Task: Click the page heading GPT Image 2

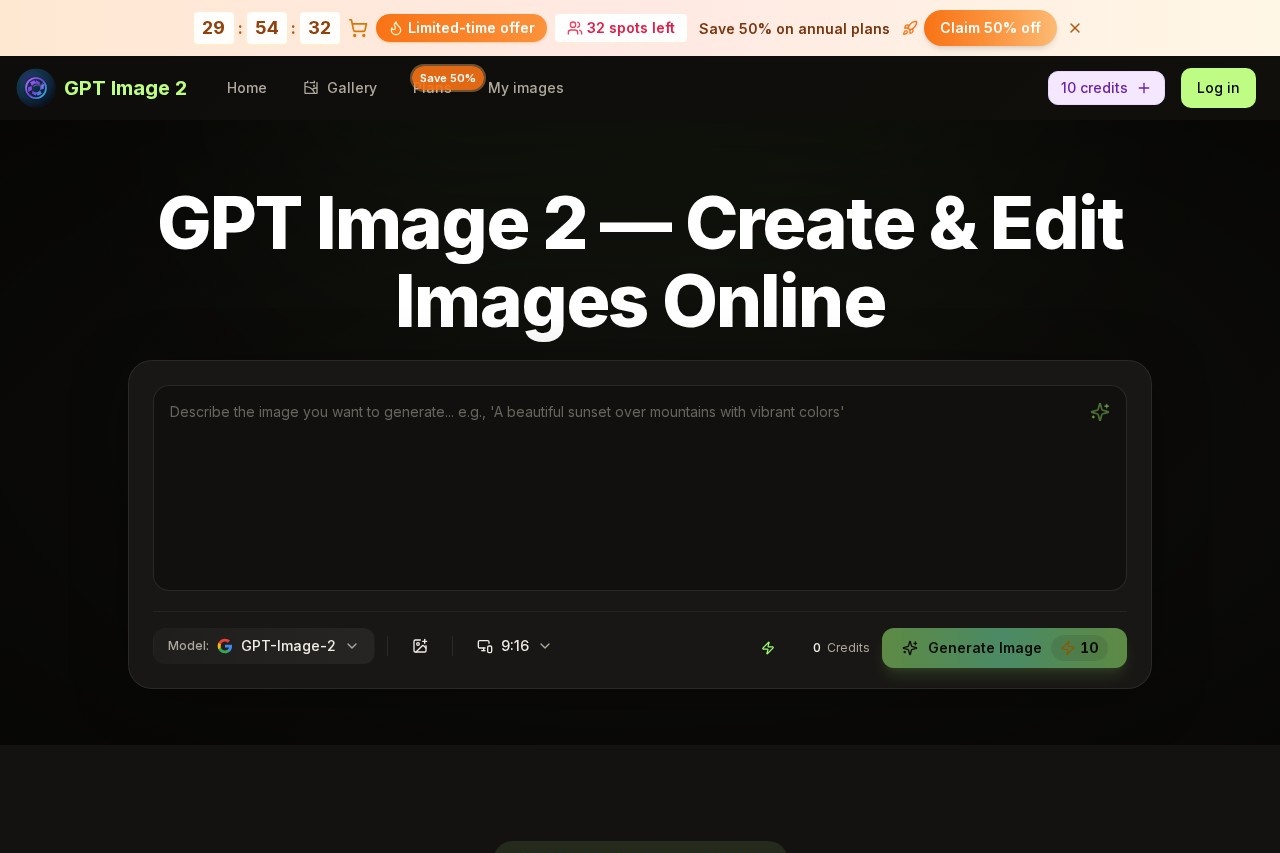Action: [640, 262]
